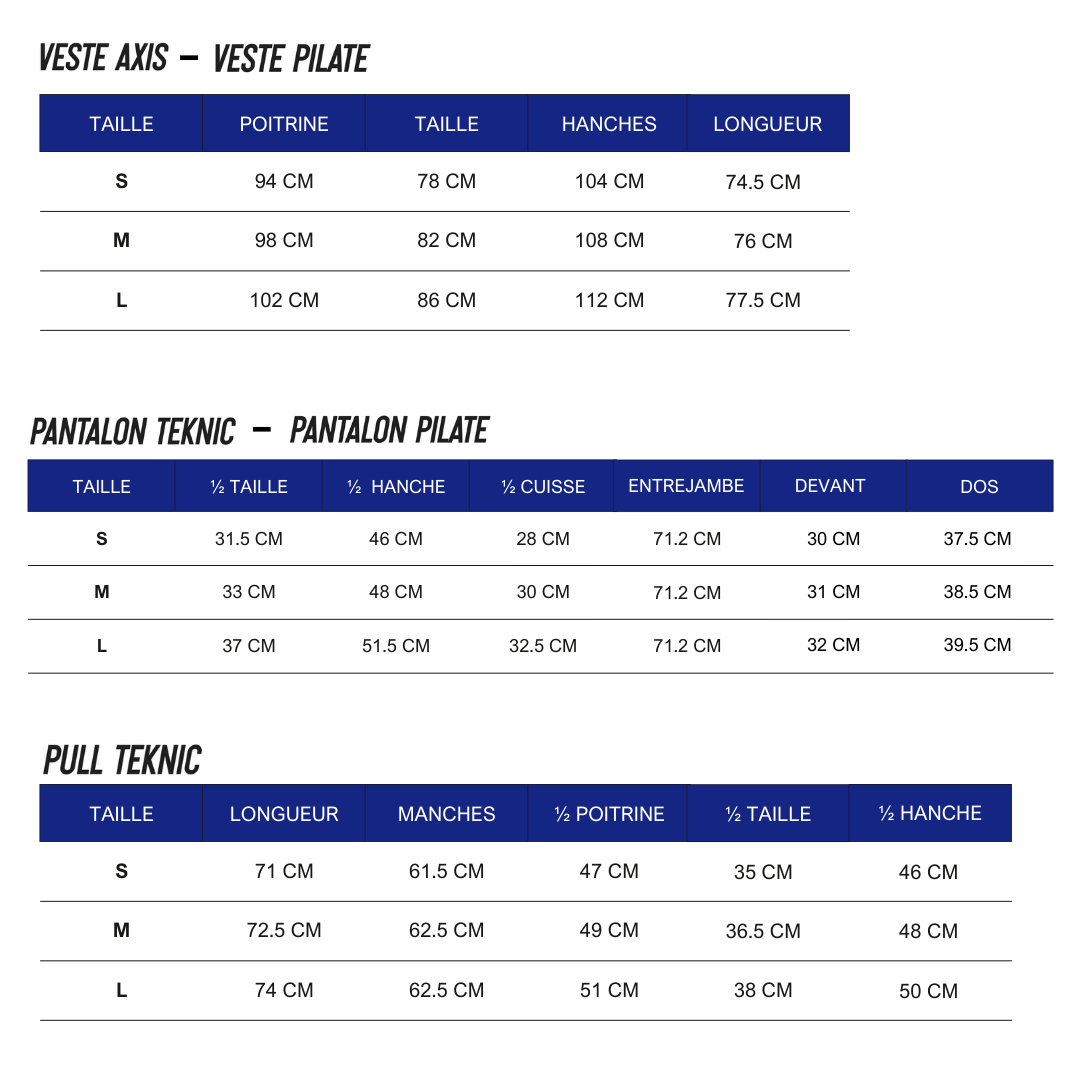Image resolution: width=1080 pixels, height=1080 pixels.
Task: Click the POITRINE header in the Veste table
Action: pos(284,124)
